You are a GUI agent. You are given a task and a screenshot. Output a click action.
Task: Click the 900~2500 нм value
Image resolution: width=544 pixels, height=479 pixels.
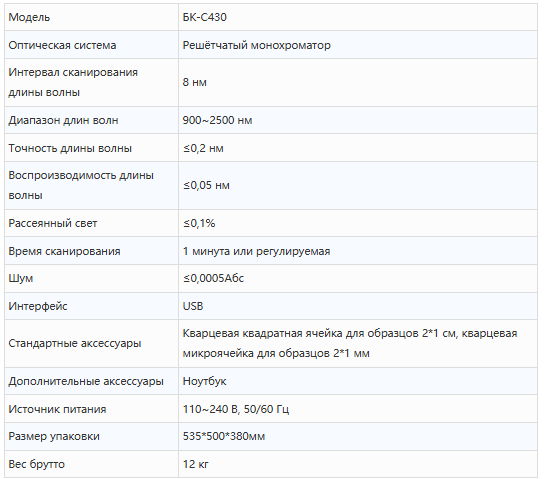[x=217, y=120]
